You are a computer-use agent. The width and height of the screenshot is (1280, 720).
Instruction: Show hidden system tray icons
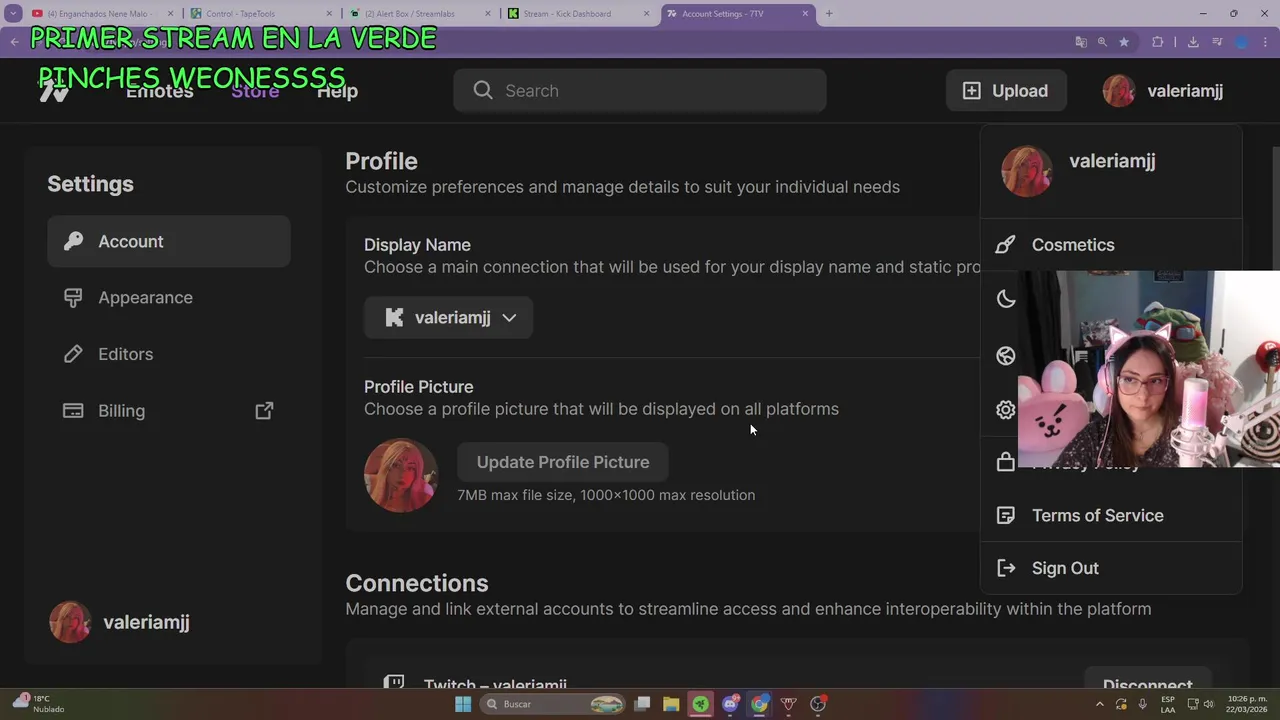pos(1101,704)
